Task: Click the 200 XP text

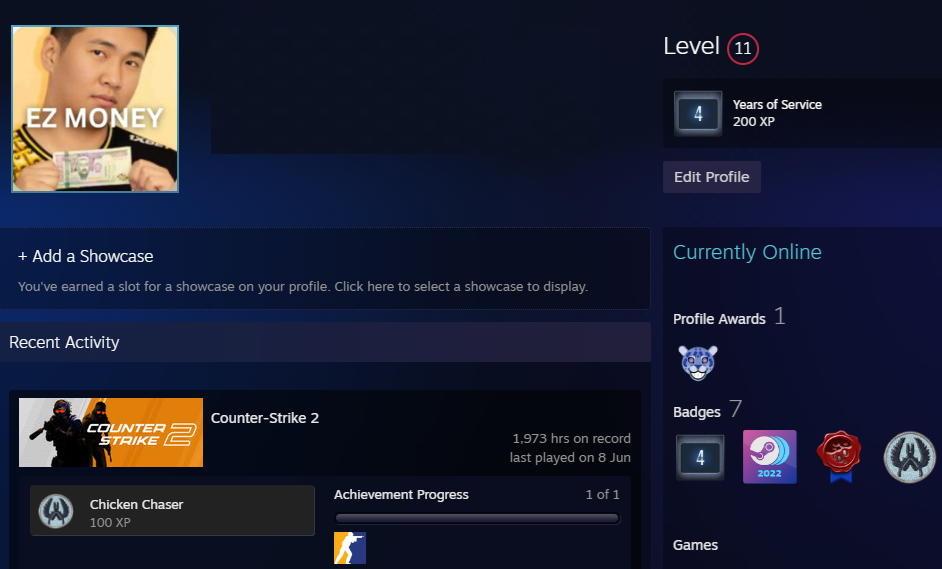Action: point(753,121)
